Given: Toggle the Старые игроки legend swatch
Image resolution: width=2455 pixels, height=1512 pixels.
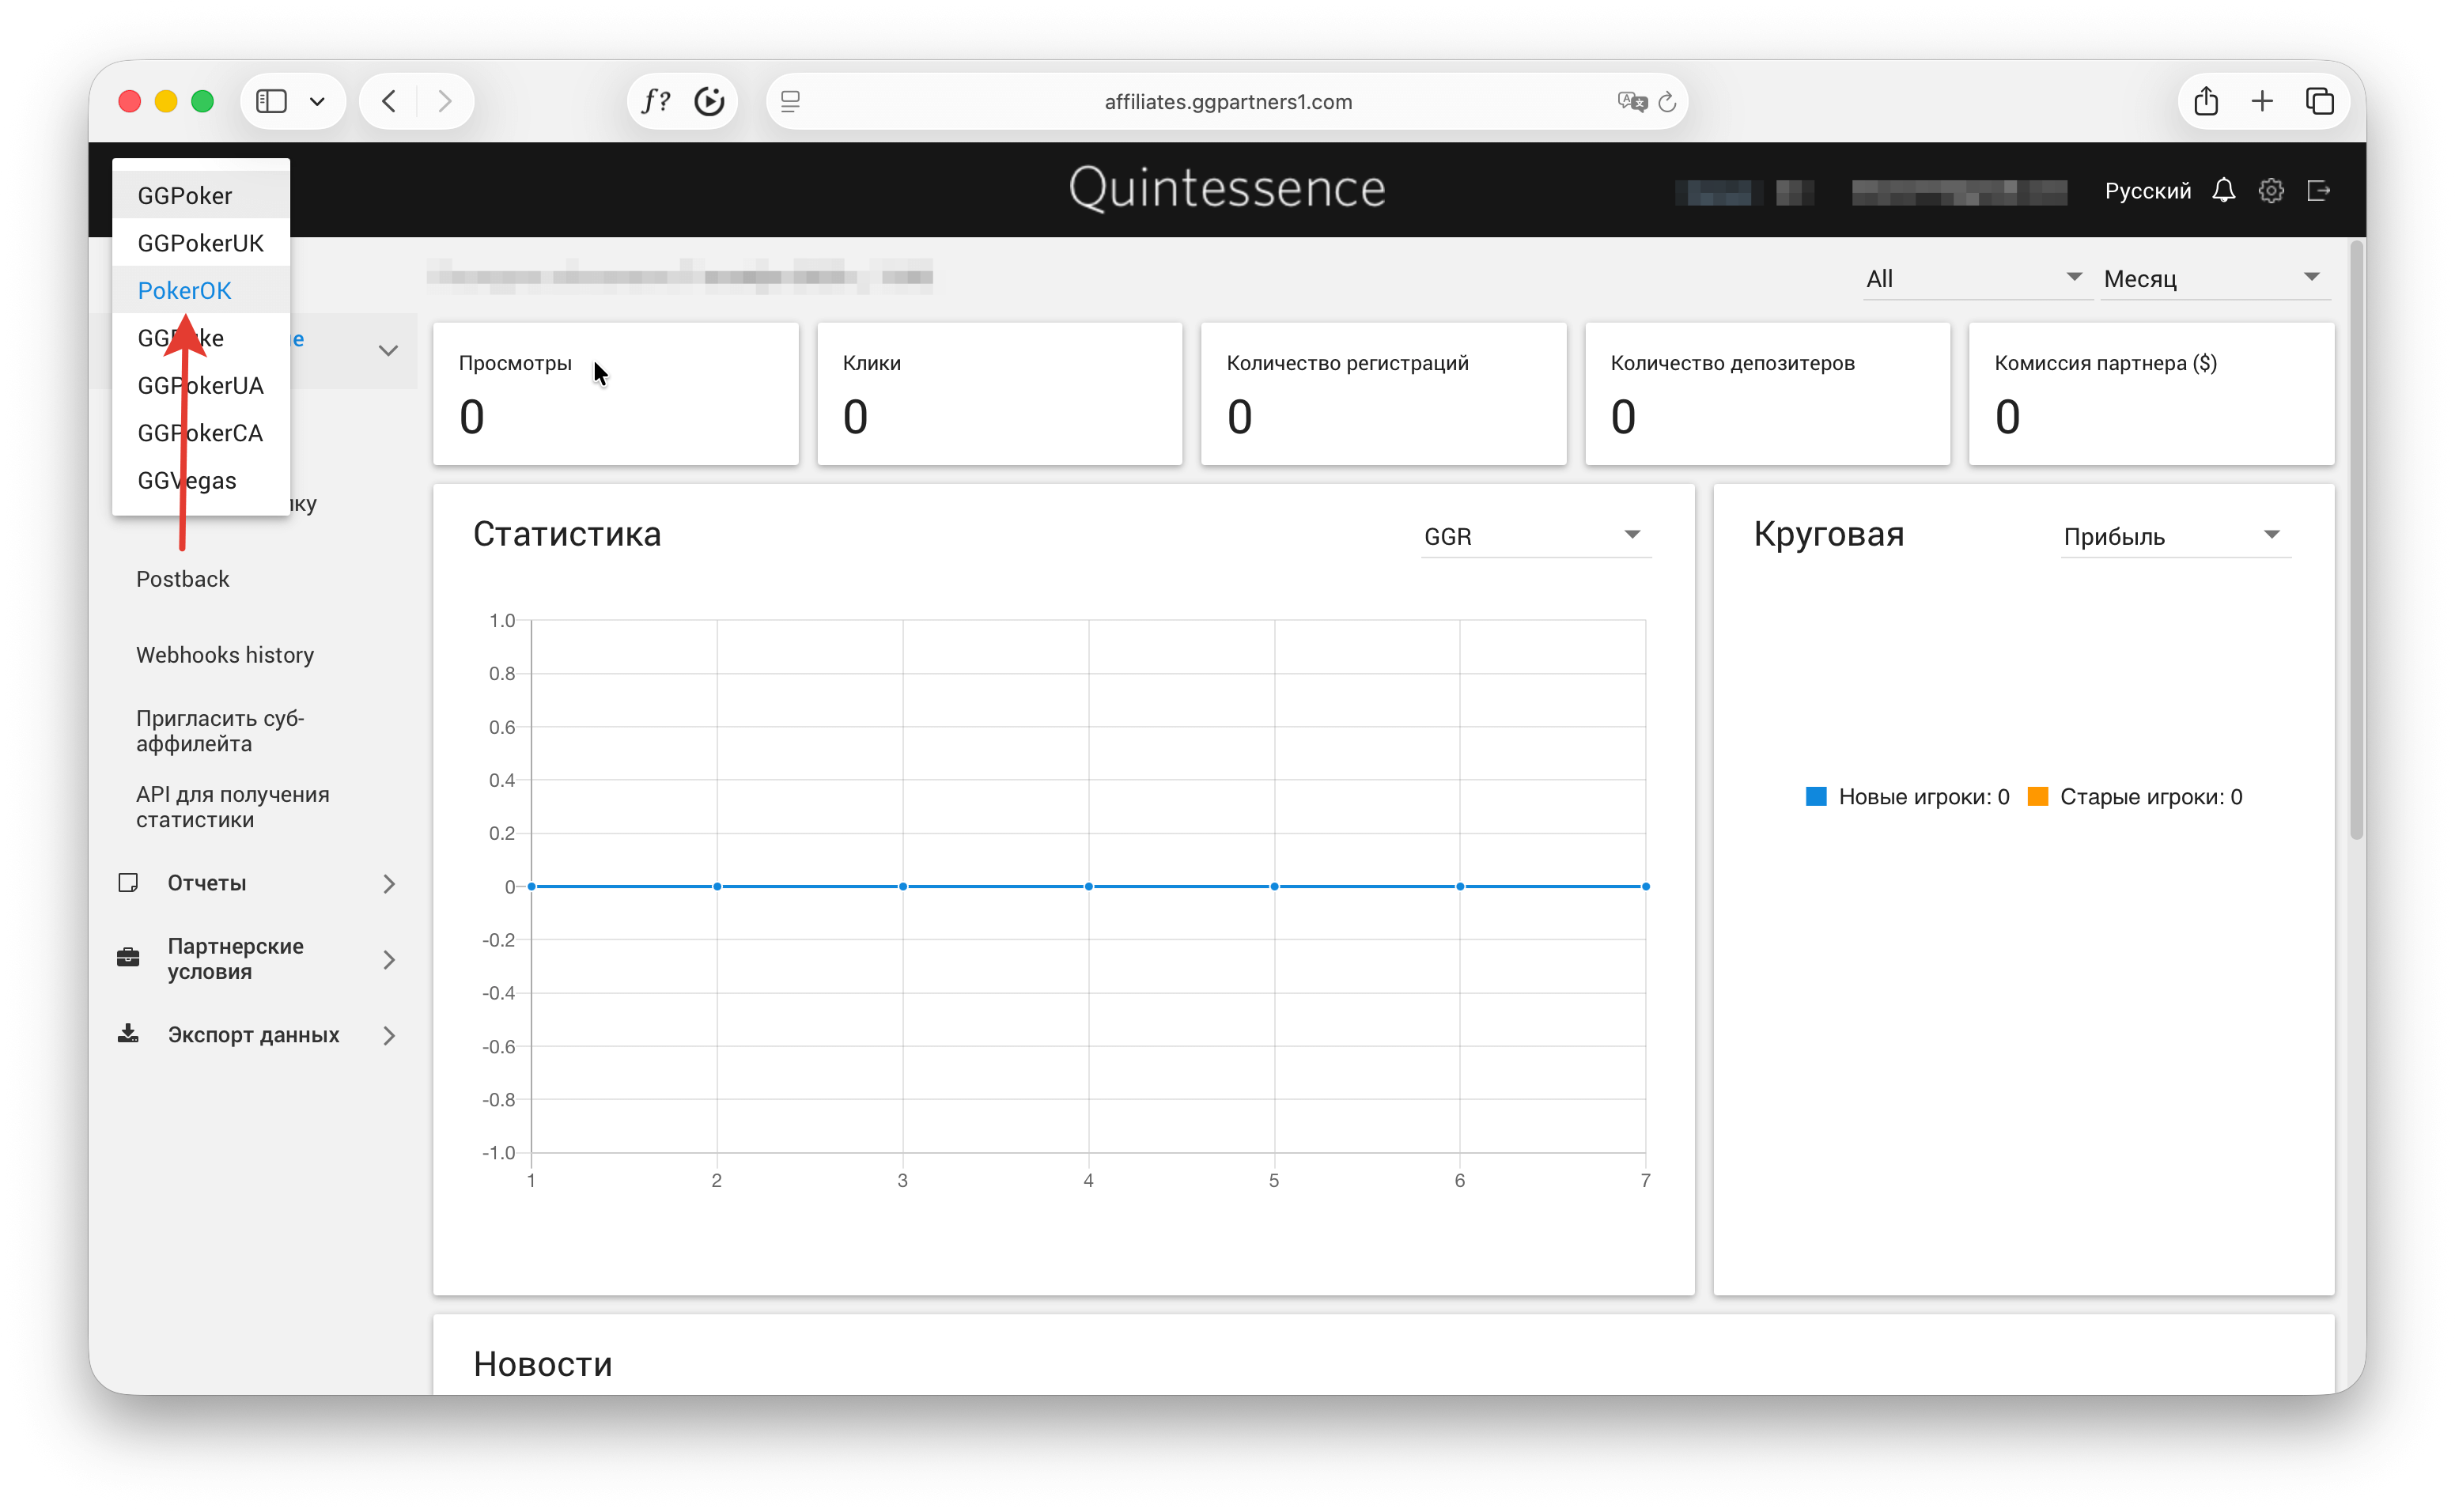Looking at the screenshot, I should click(x=2037, y=797).
